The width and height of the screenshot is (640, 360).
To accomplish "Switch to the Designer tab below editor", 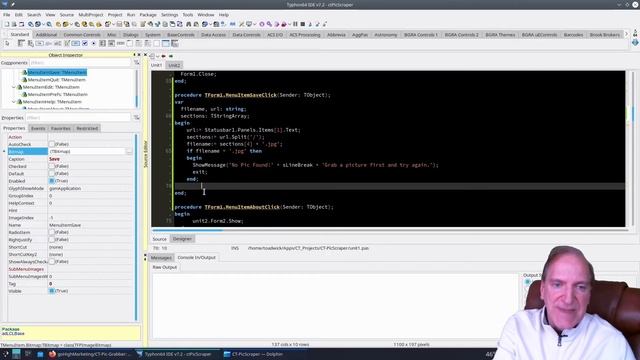I will [x=182, y=239].
